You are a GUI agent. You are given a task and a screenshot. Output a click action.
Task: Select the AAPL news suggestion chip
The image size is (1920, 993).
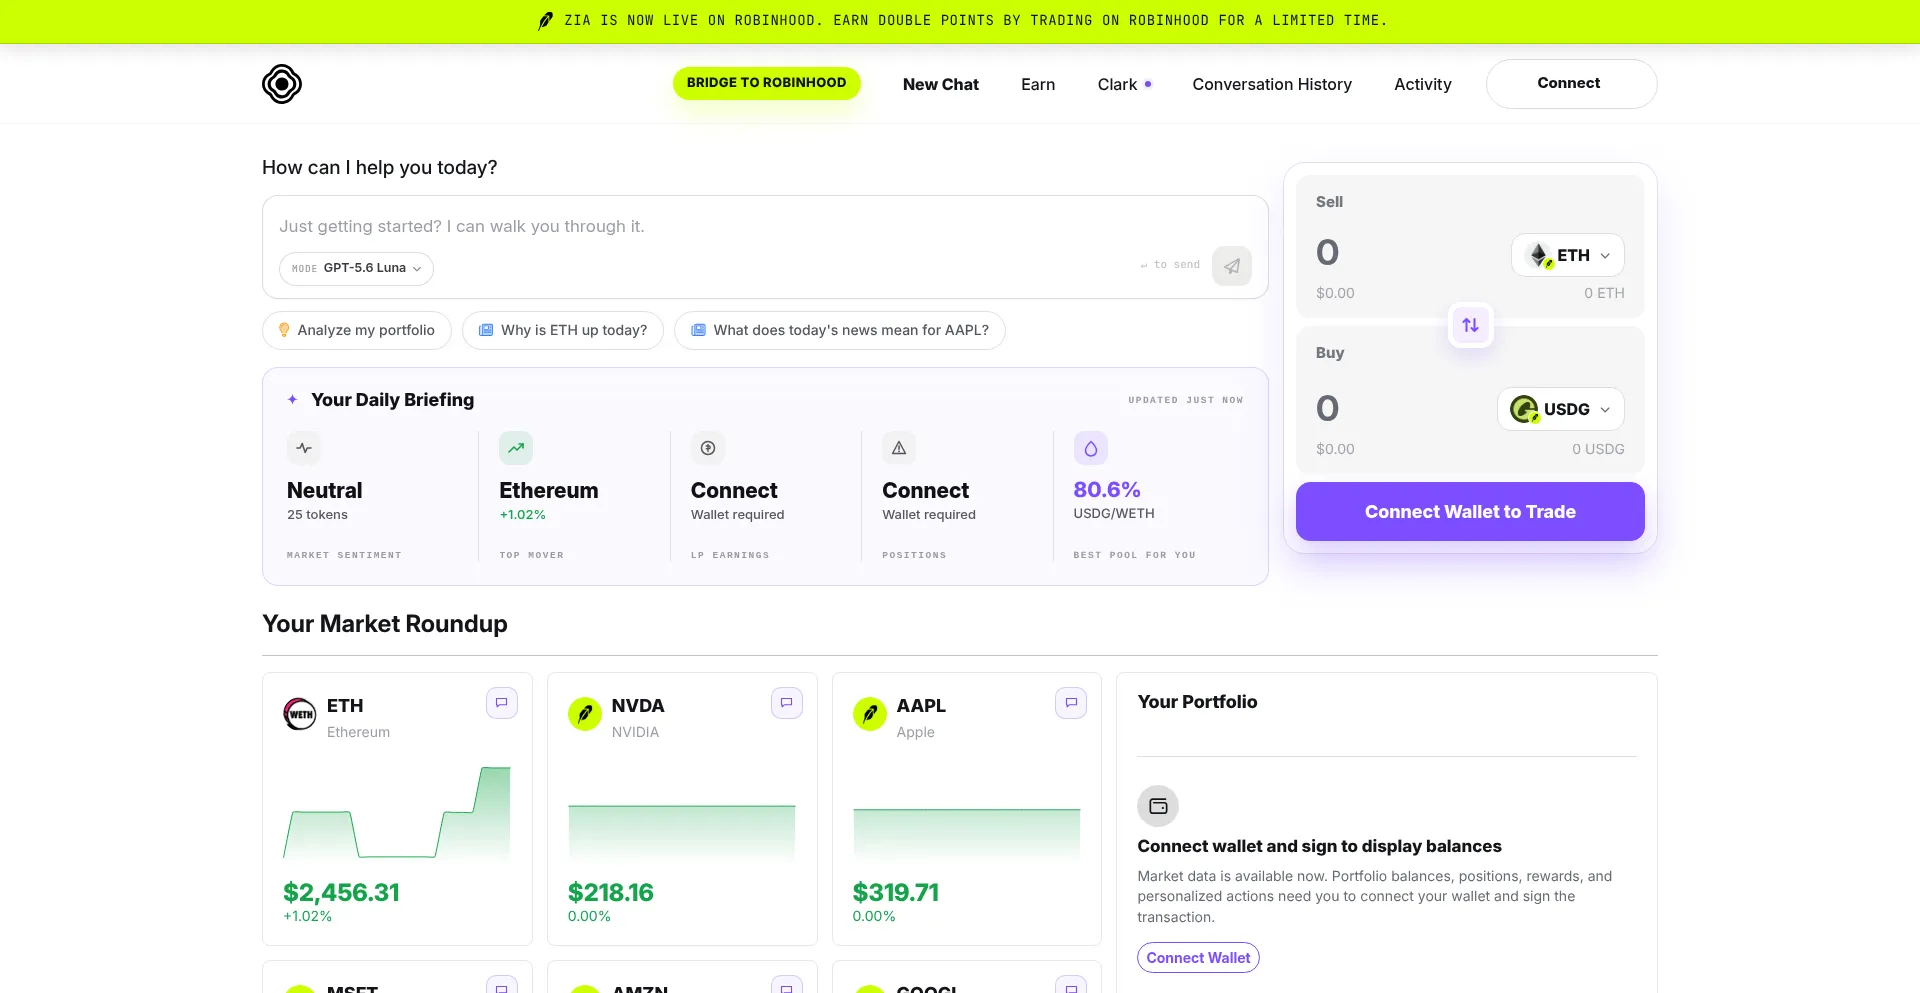(840, 330)
